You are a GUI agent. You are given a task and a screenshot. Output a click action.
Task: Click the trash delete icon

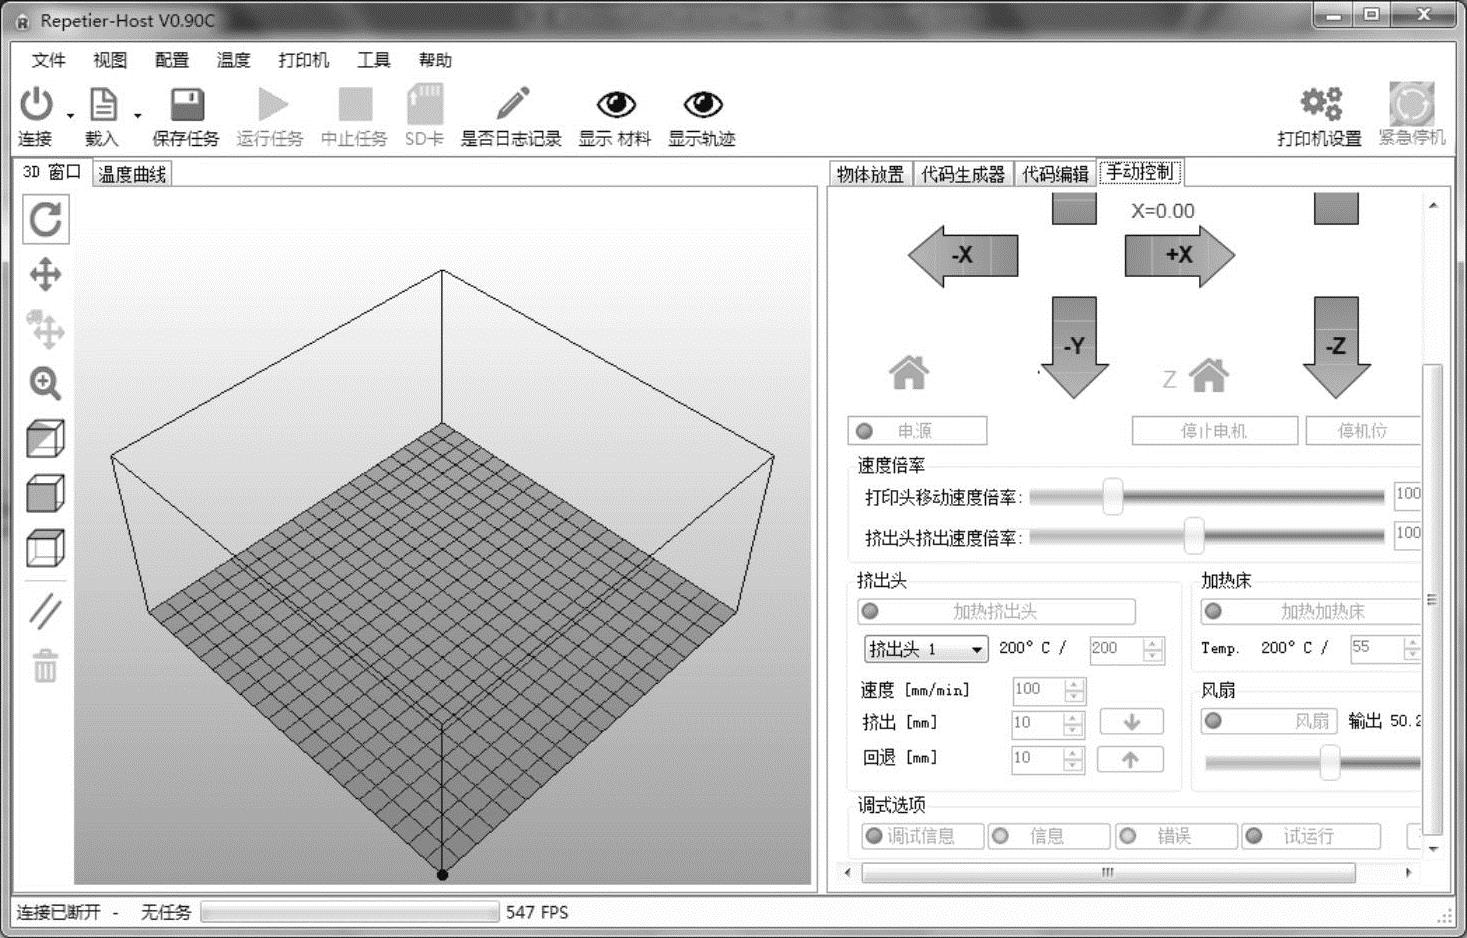coord(46,665)
